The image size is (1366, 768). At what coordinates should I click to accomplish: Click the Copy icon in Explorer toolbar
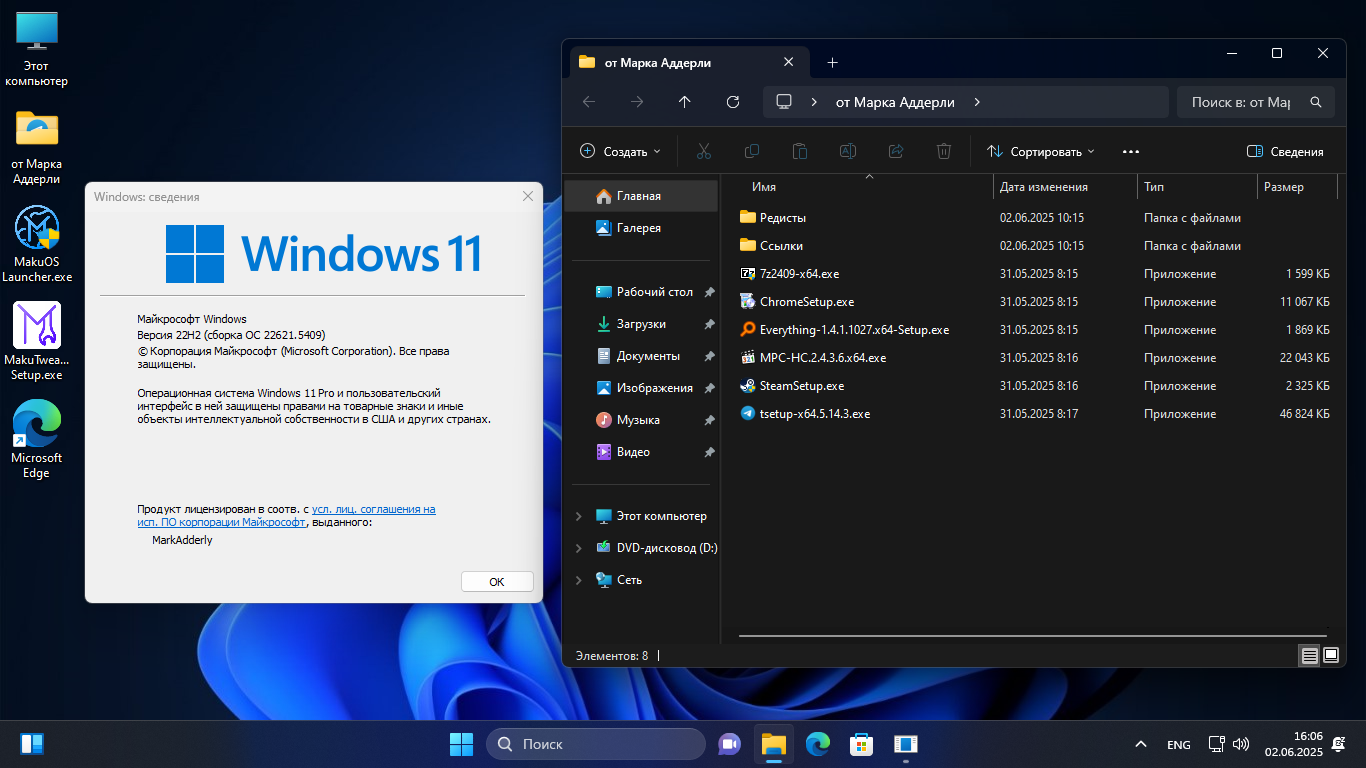752,151
